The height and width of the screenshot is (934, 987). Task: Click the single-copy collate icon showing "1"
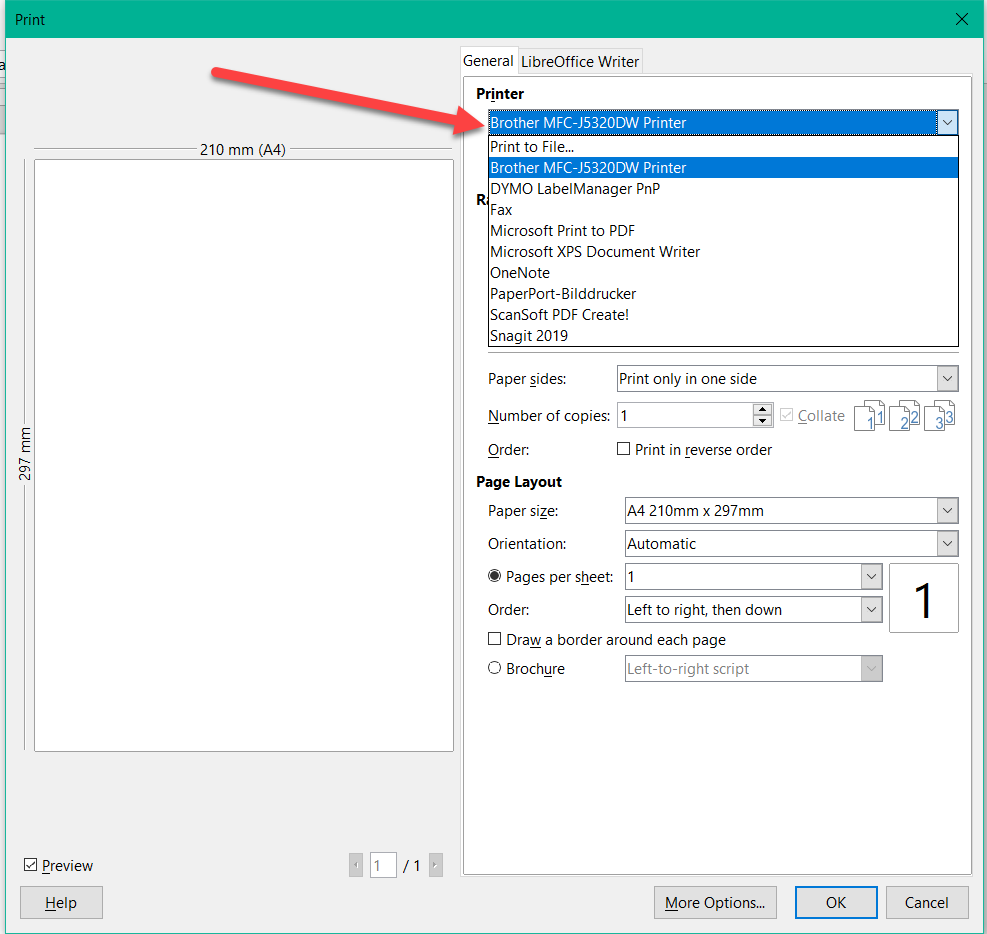(869, 415)
